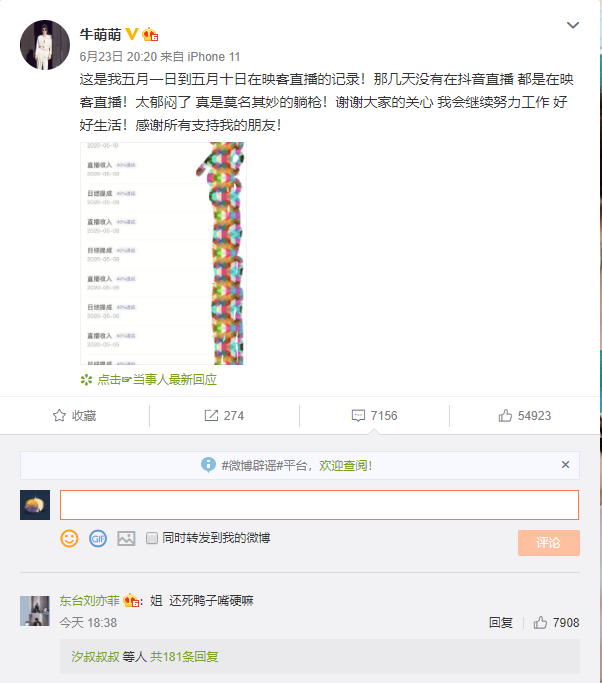
Task: Click the yellow V verified badge
Action: point(132,34)
